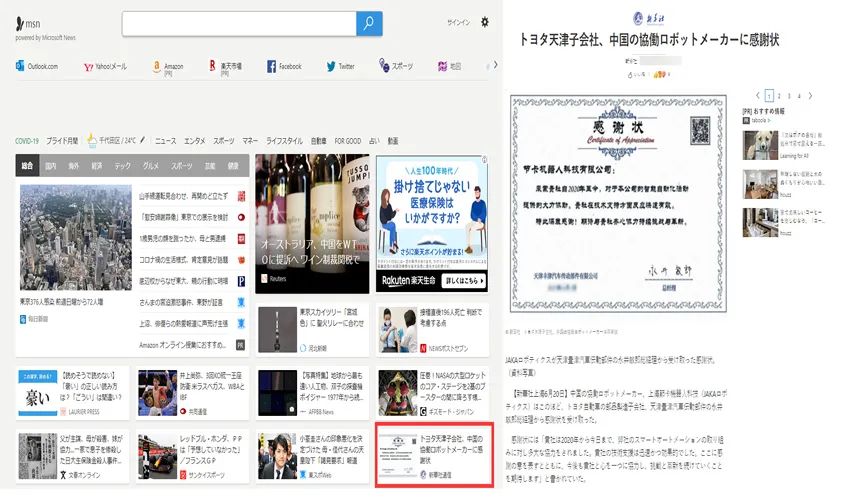Open the Outlook.com shortcut

point(37,67)
